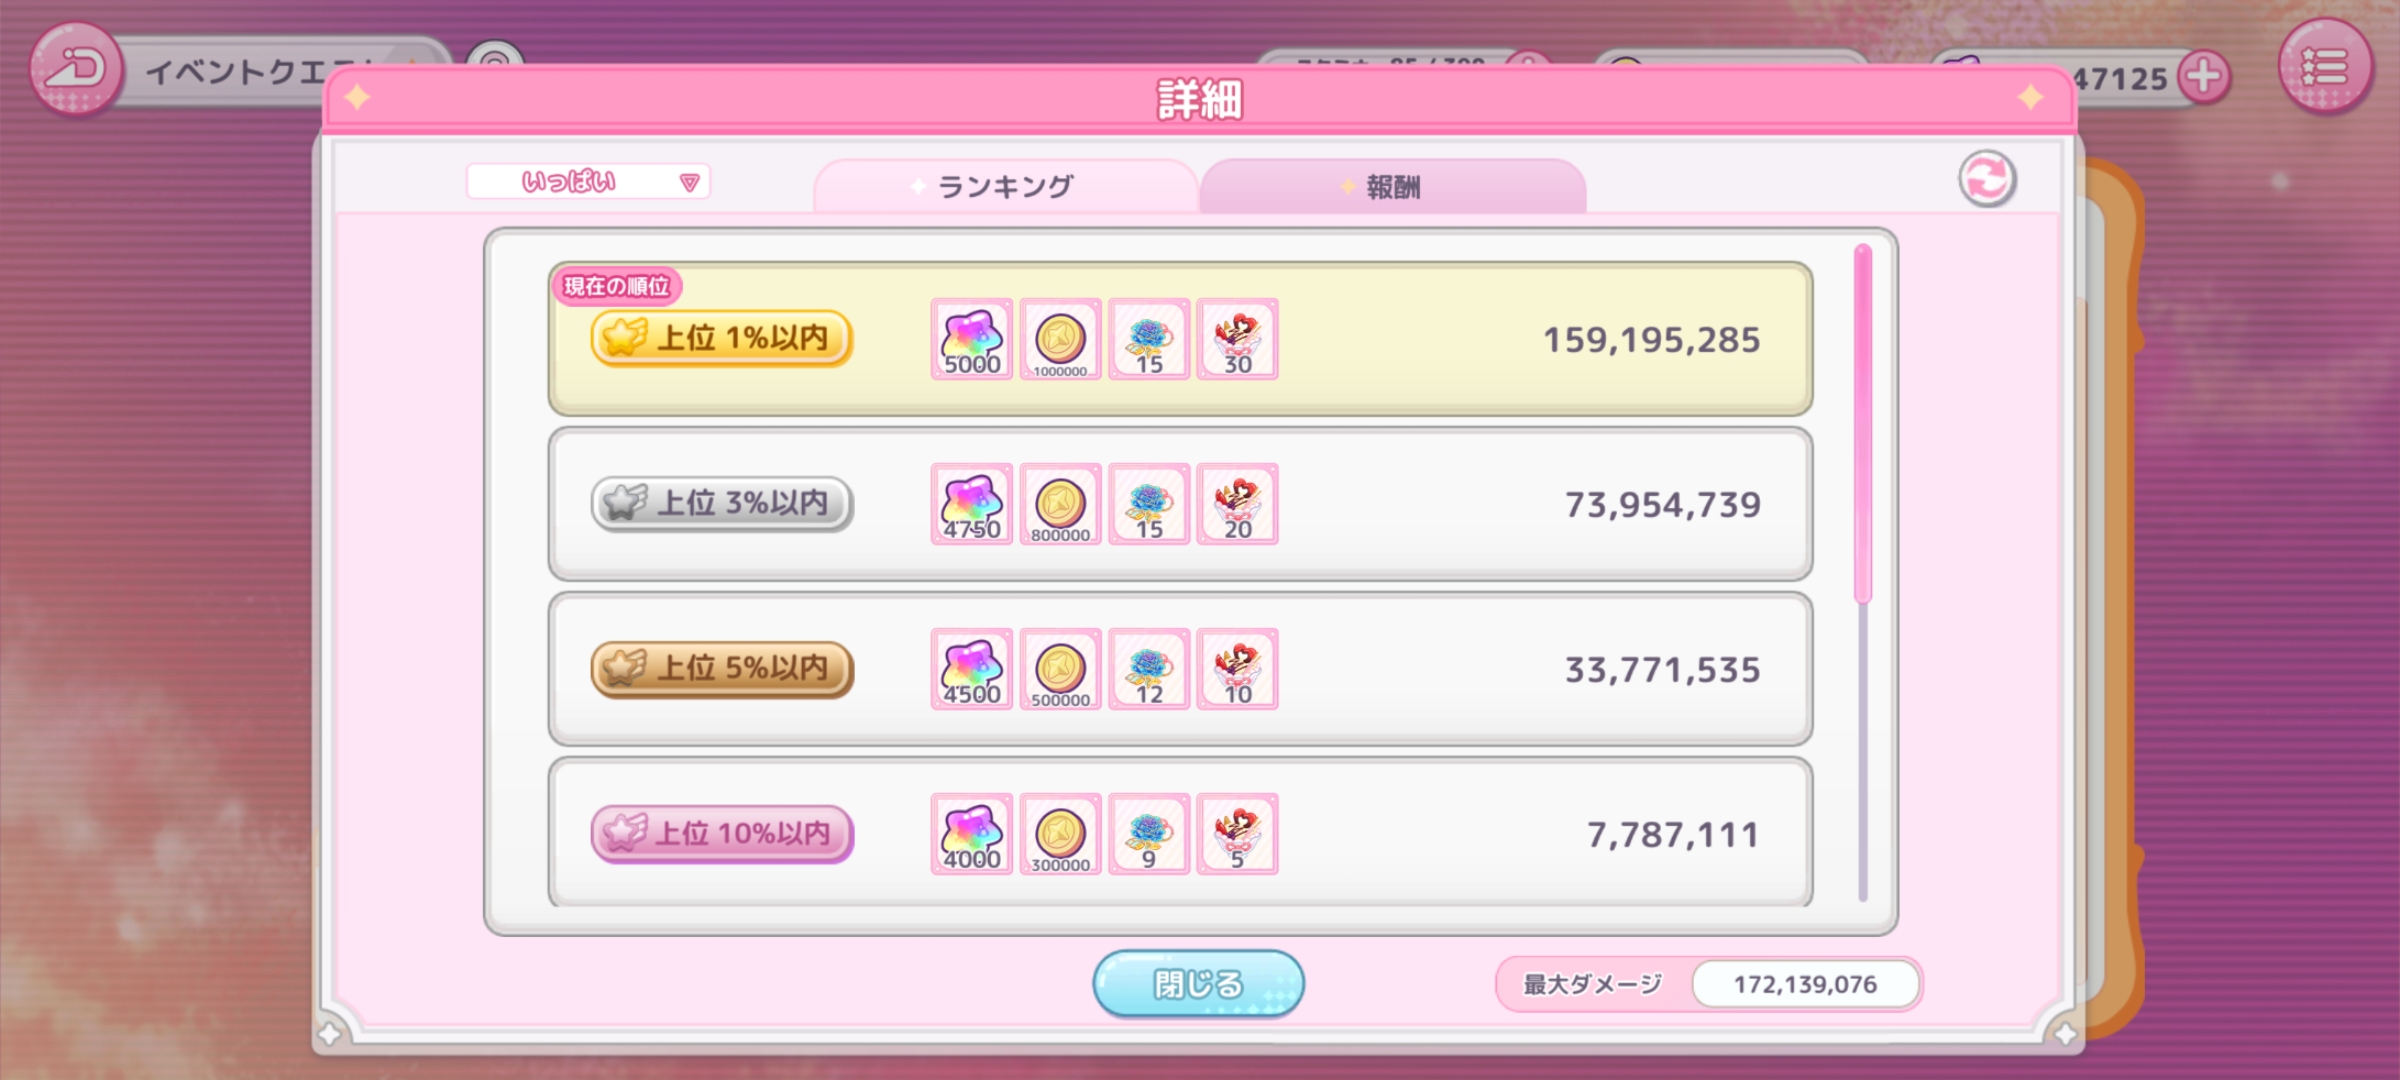Open the main menu list icon

[x=2325, y=67]
